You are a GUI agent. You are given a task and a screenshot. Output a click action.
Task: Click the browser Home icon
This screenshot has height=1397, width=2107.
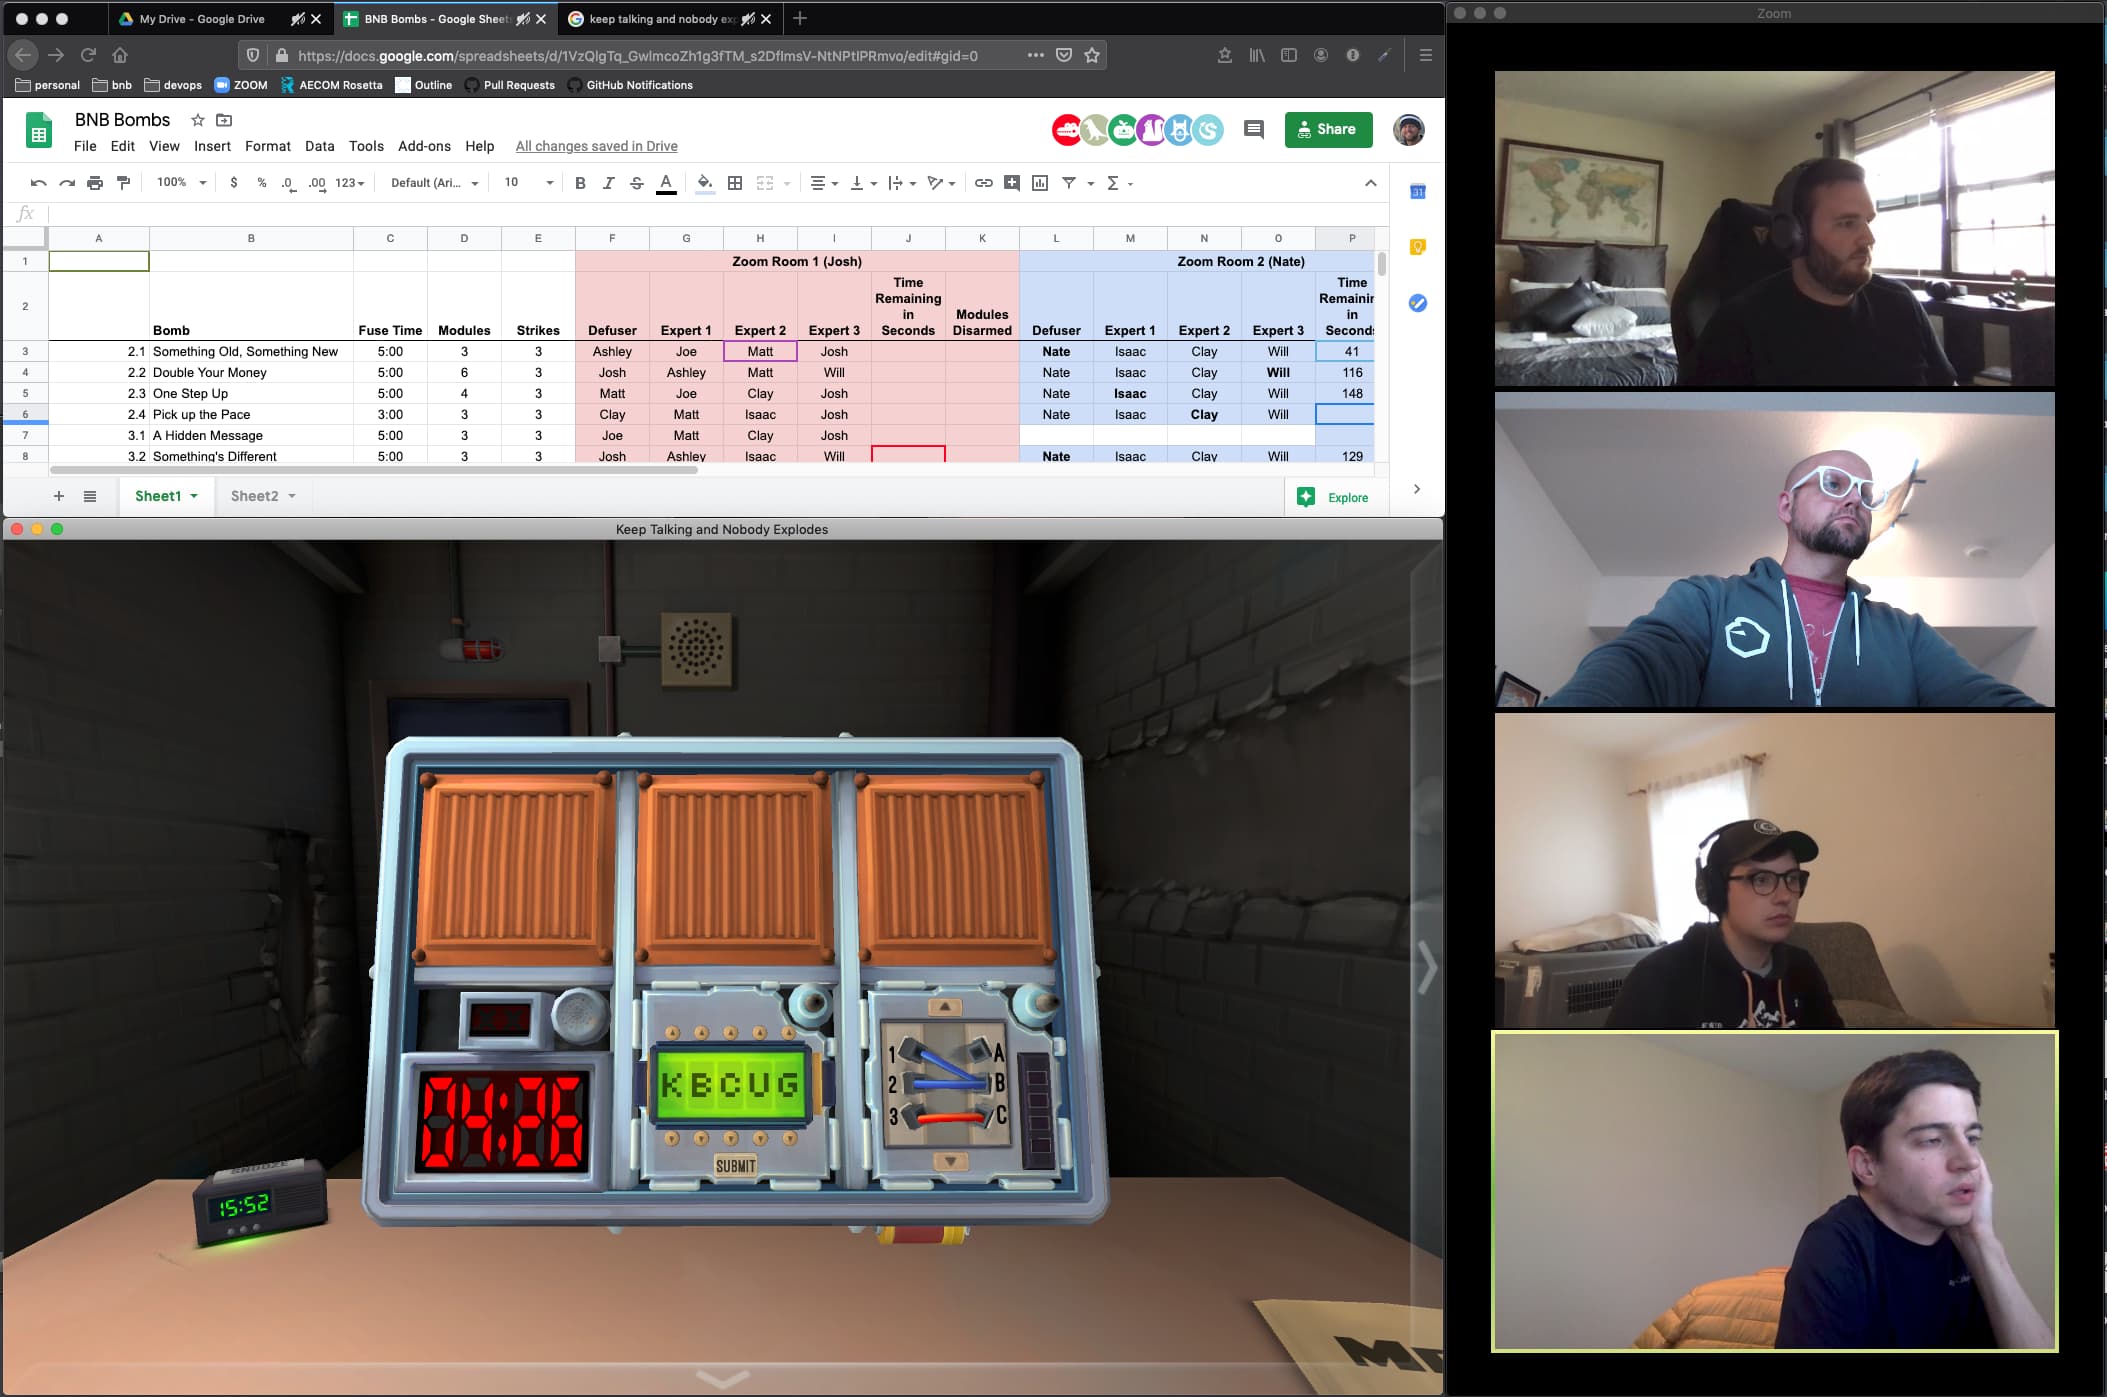tap(120, 55)
